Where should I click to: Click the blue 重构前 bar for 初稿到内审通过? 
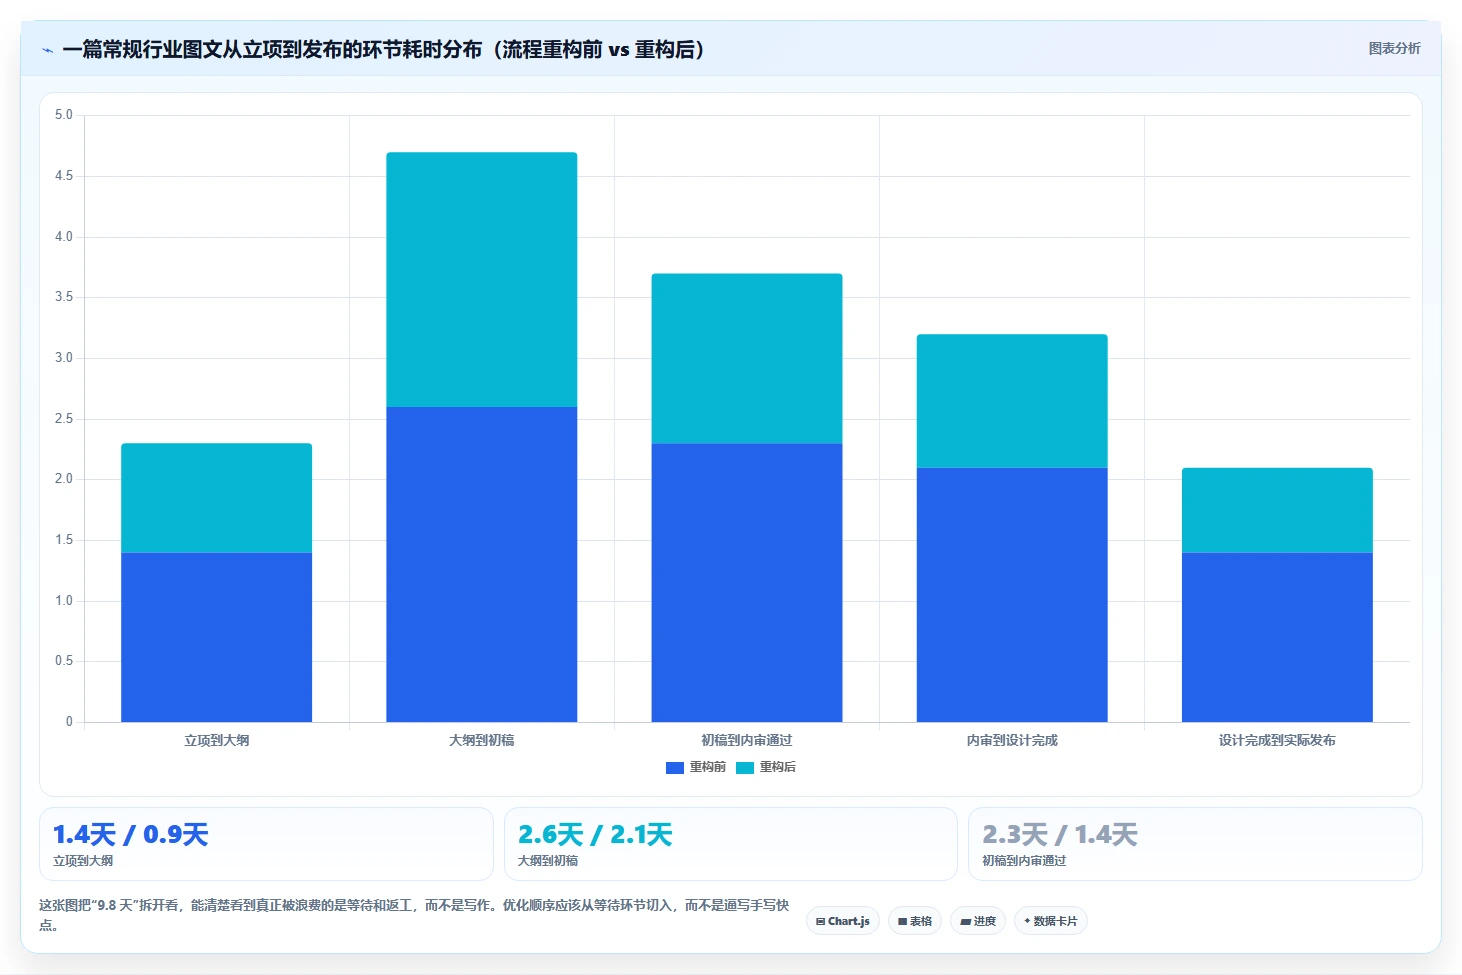click(x=747, y=582)
